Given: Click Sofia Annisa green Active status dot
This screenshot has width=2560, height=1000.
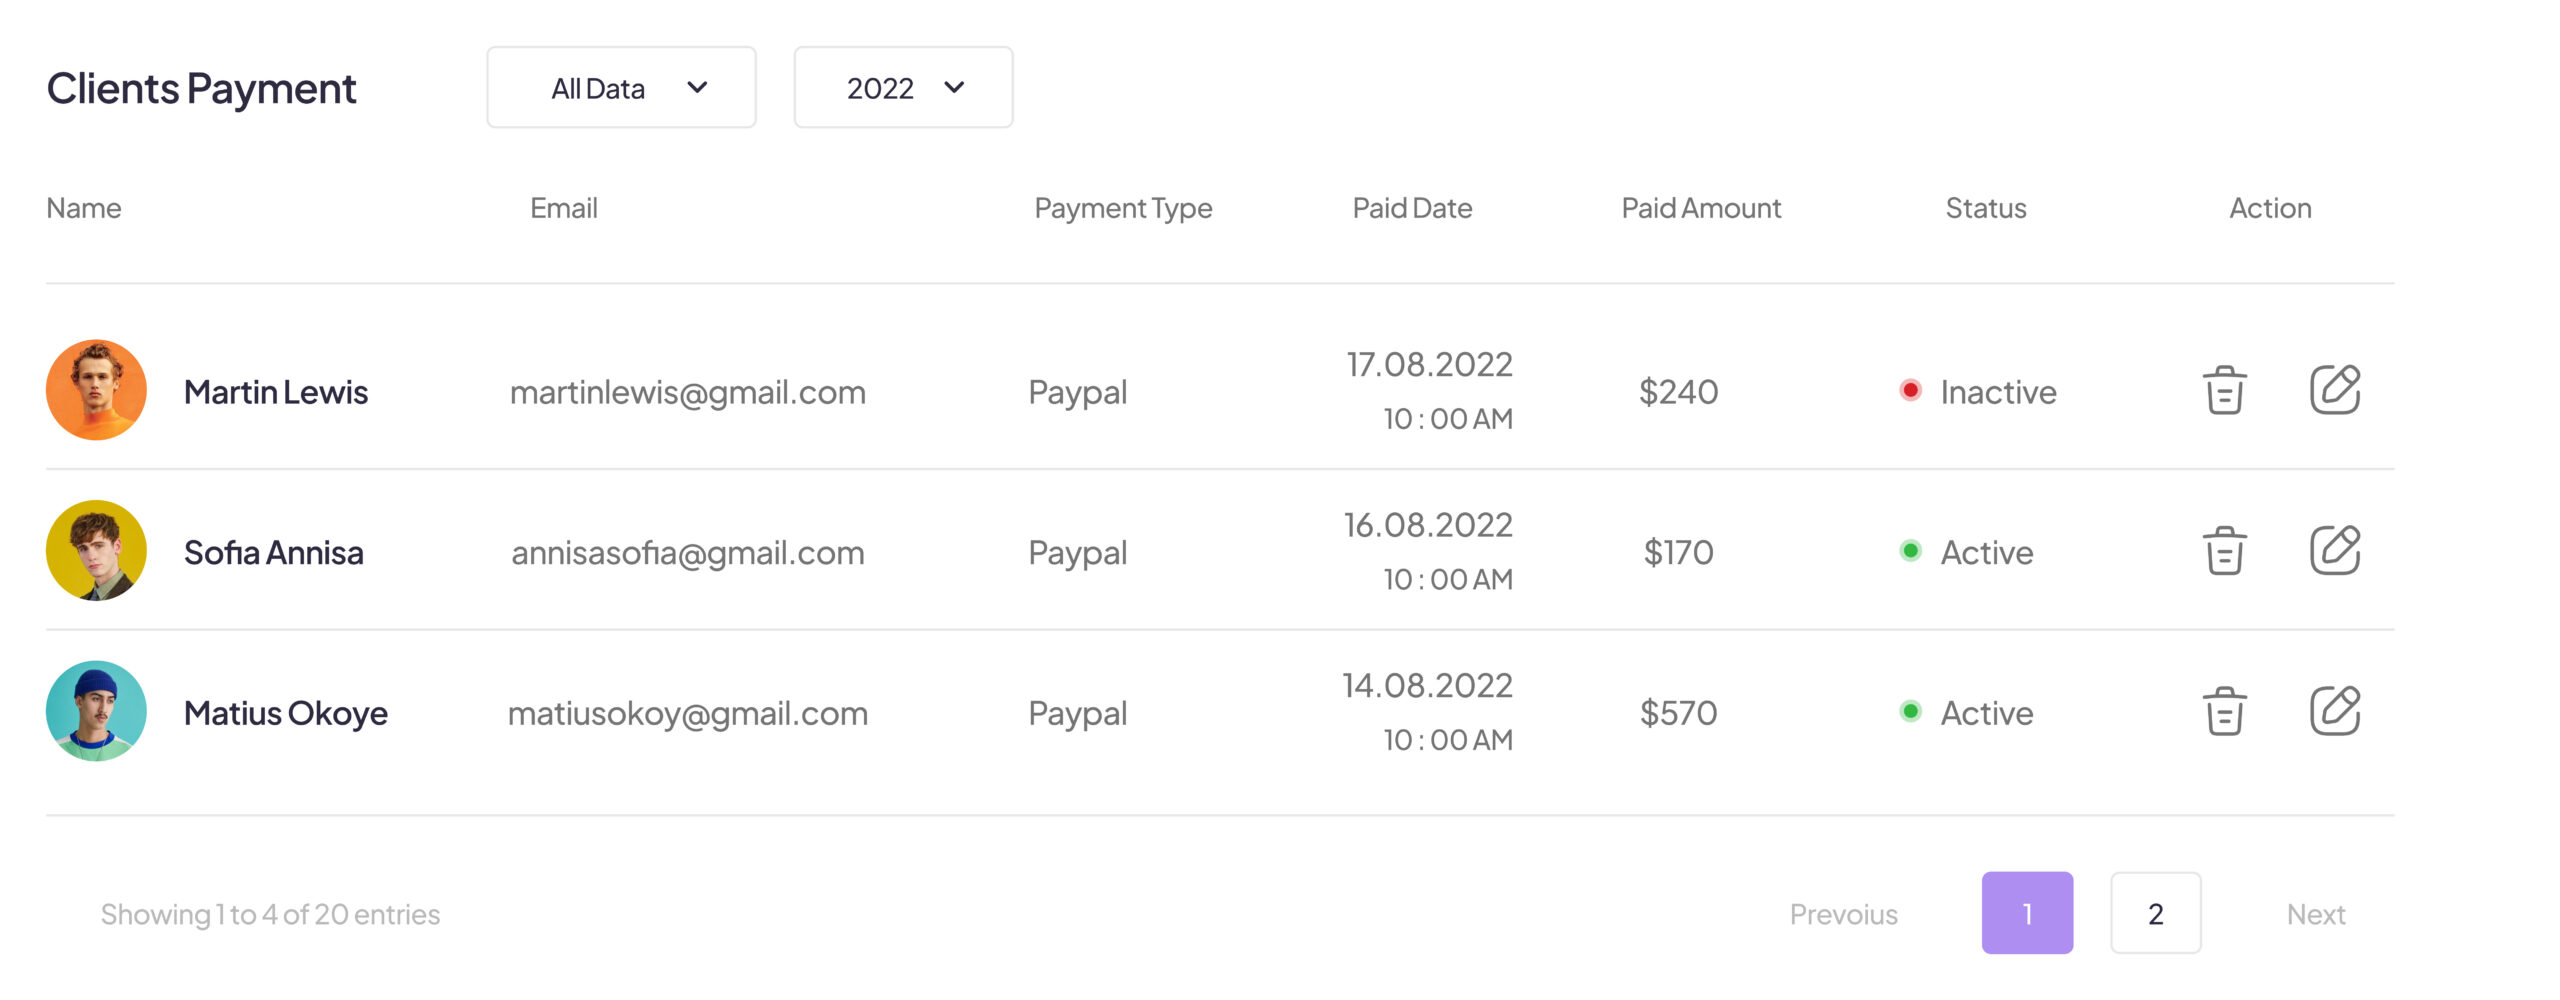Looking at the screenshot, I should coord(1910,551).
